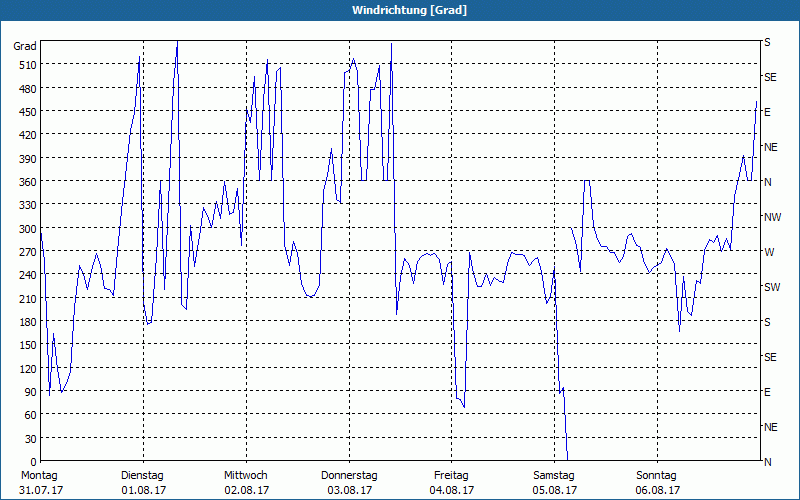This screenshot has height=500, width=800.
Task: Select the 30 value on the y-axis
Action: [31, 439]
